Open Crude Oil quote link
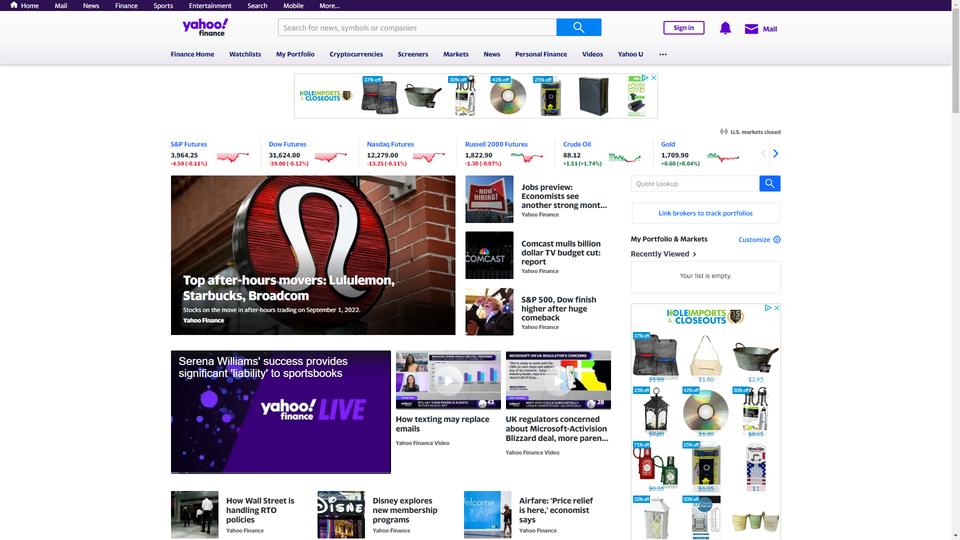This screenshot has height=540, width=960. pos(577,144)
